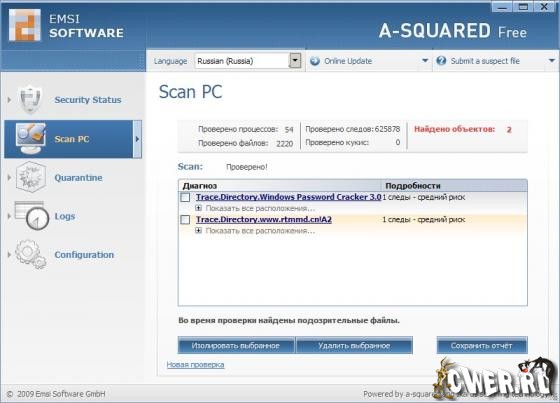The width and height of the screenshot is (560, 403).
Task: Click the Emsi Software logo icon
Action: [x=25, y=25]
